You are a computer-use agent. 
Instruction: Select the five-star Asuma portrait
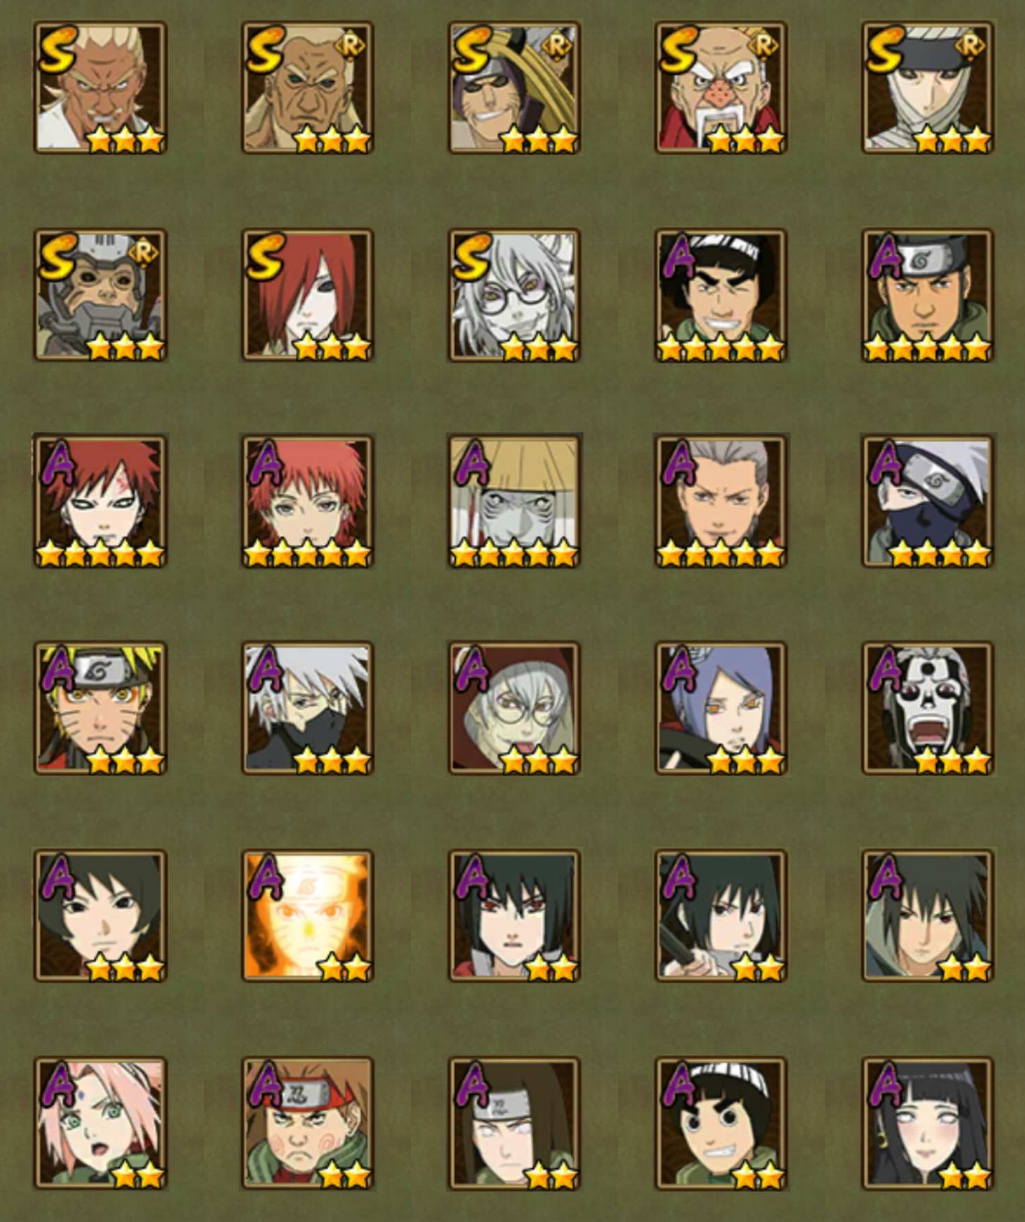(928, 295)
